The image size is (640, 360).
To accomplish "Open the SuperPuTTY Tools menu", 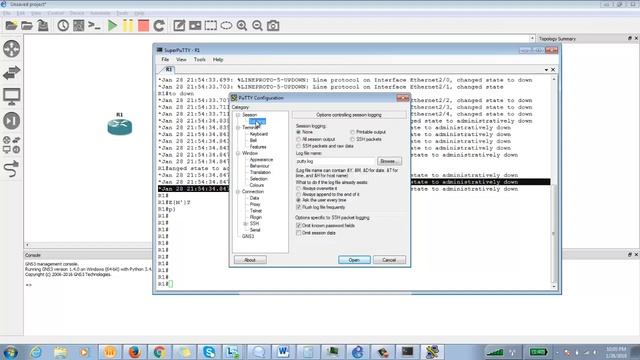I will 200,60.
